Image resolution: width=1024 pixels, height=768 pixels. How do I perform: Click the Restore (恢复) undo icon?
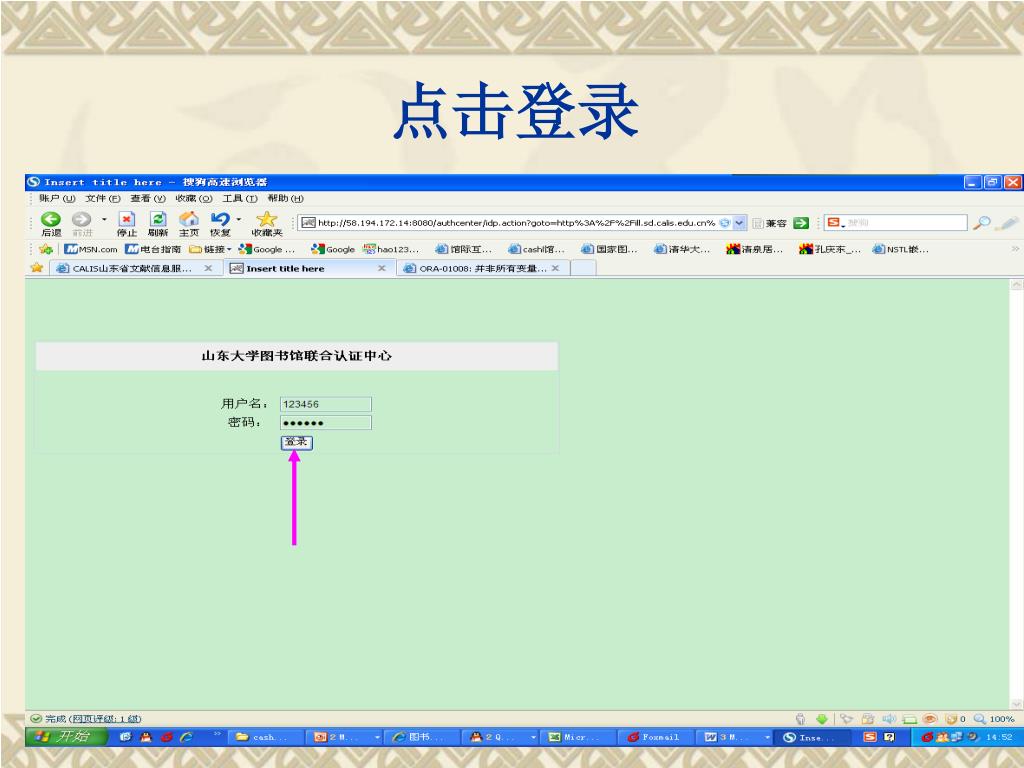click(220, 220)
